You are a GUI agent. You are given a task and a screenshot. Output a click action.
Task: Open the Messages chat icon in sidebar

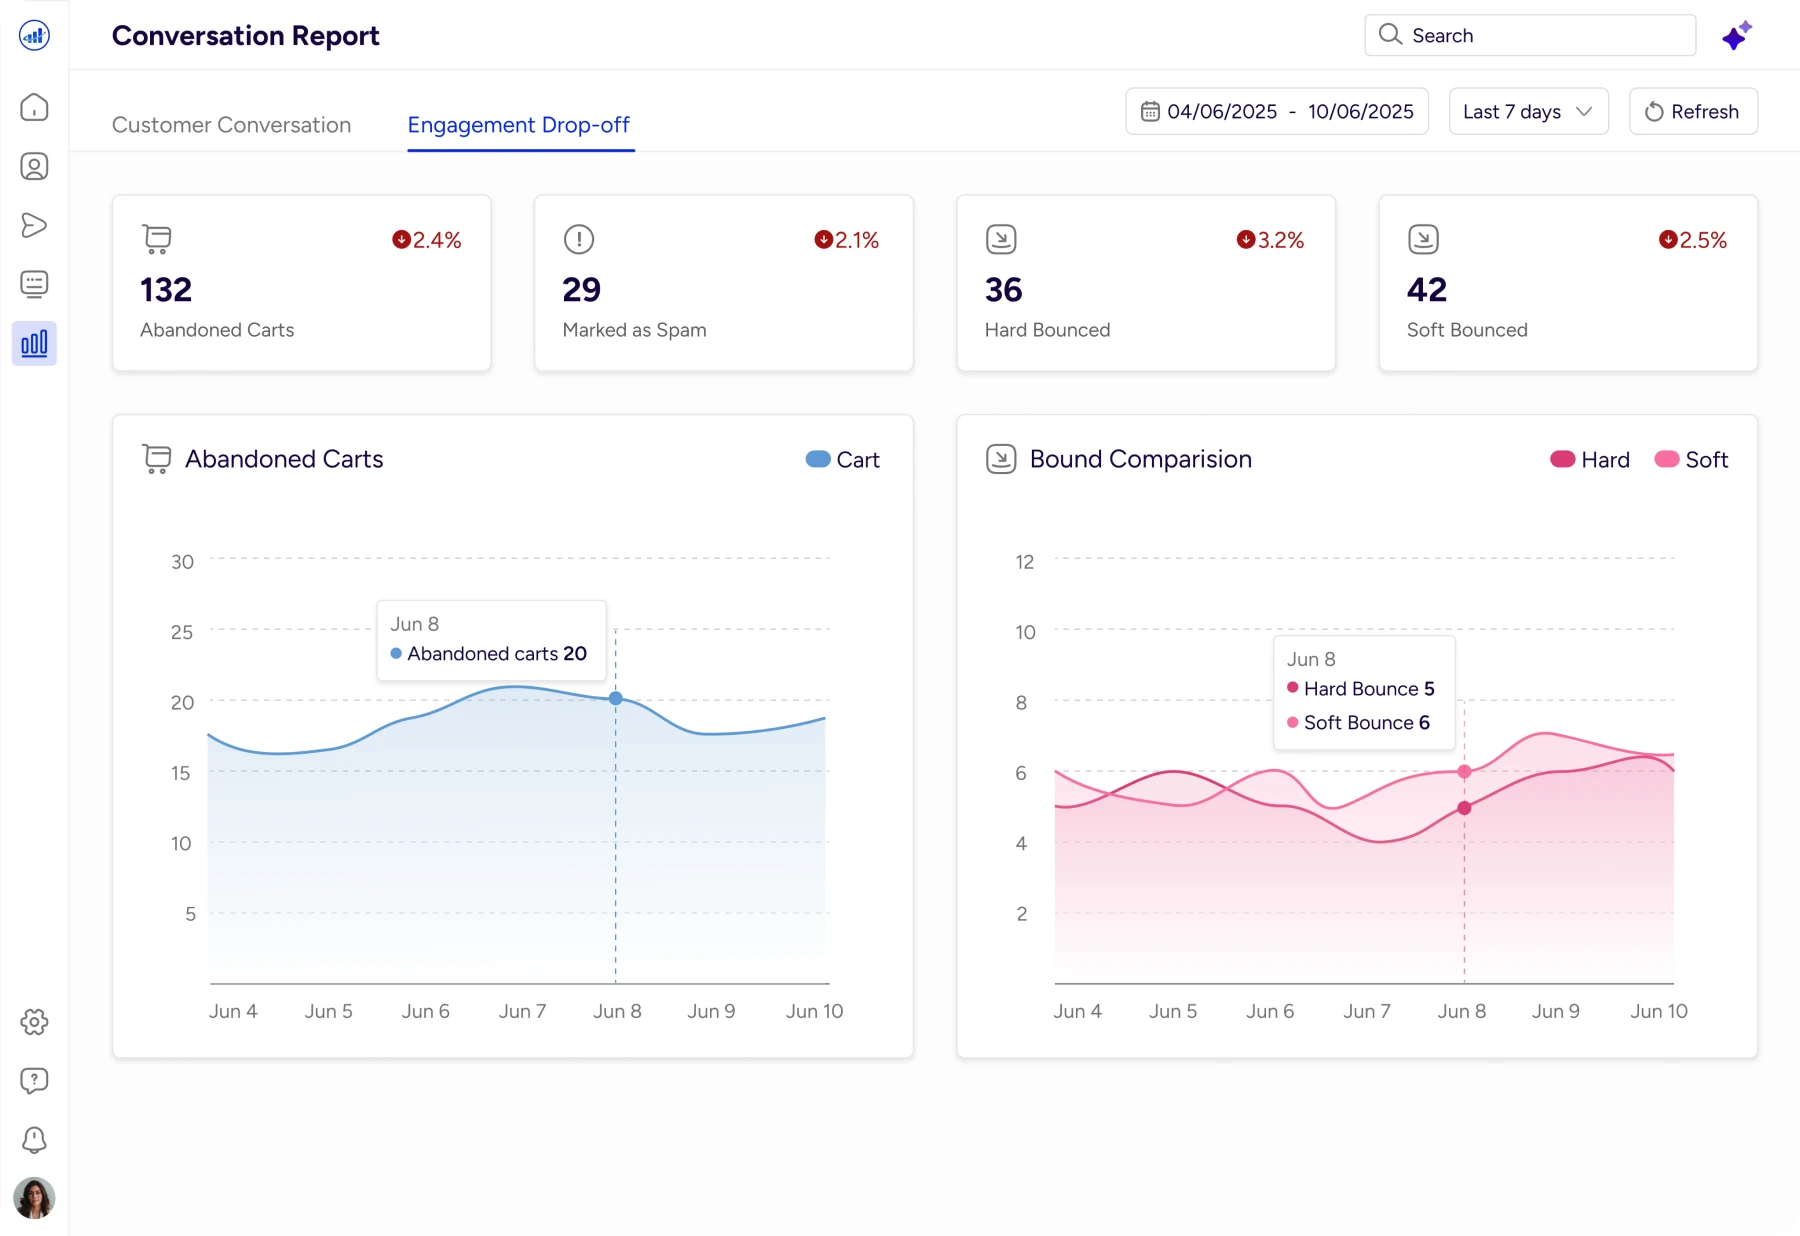(x=34, y=284)
